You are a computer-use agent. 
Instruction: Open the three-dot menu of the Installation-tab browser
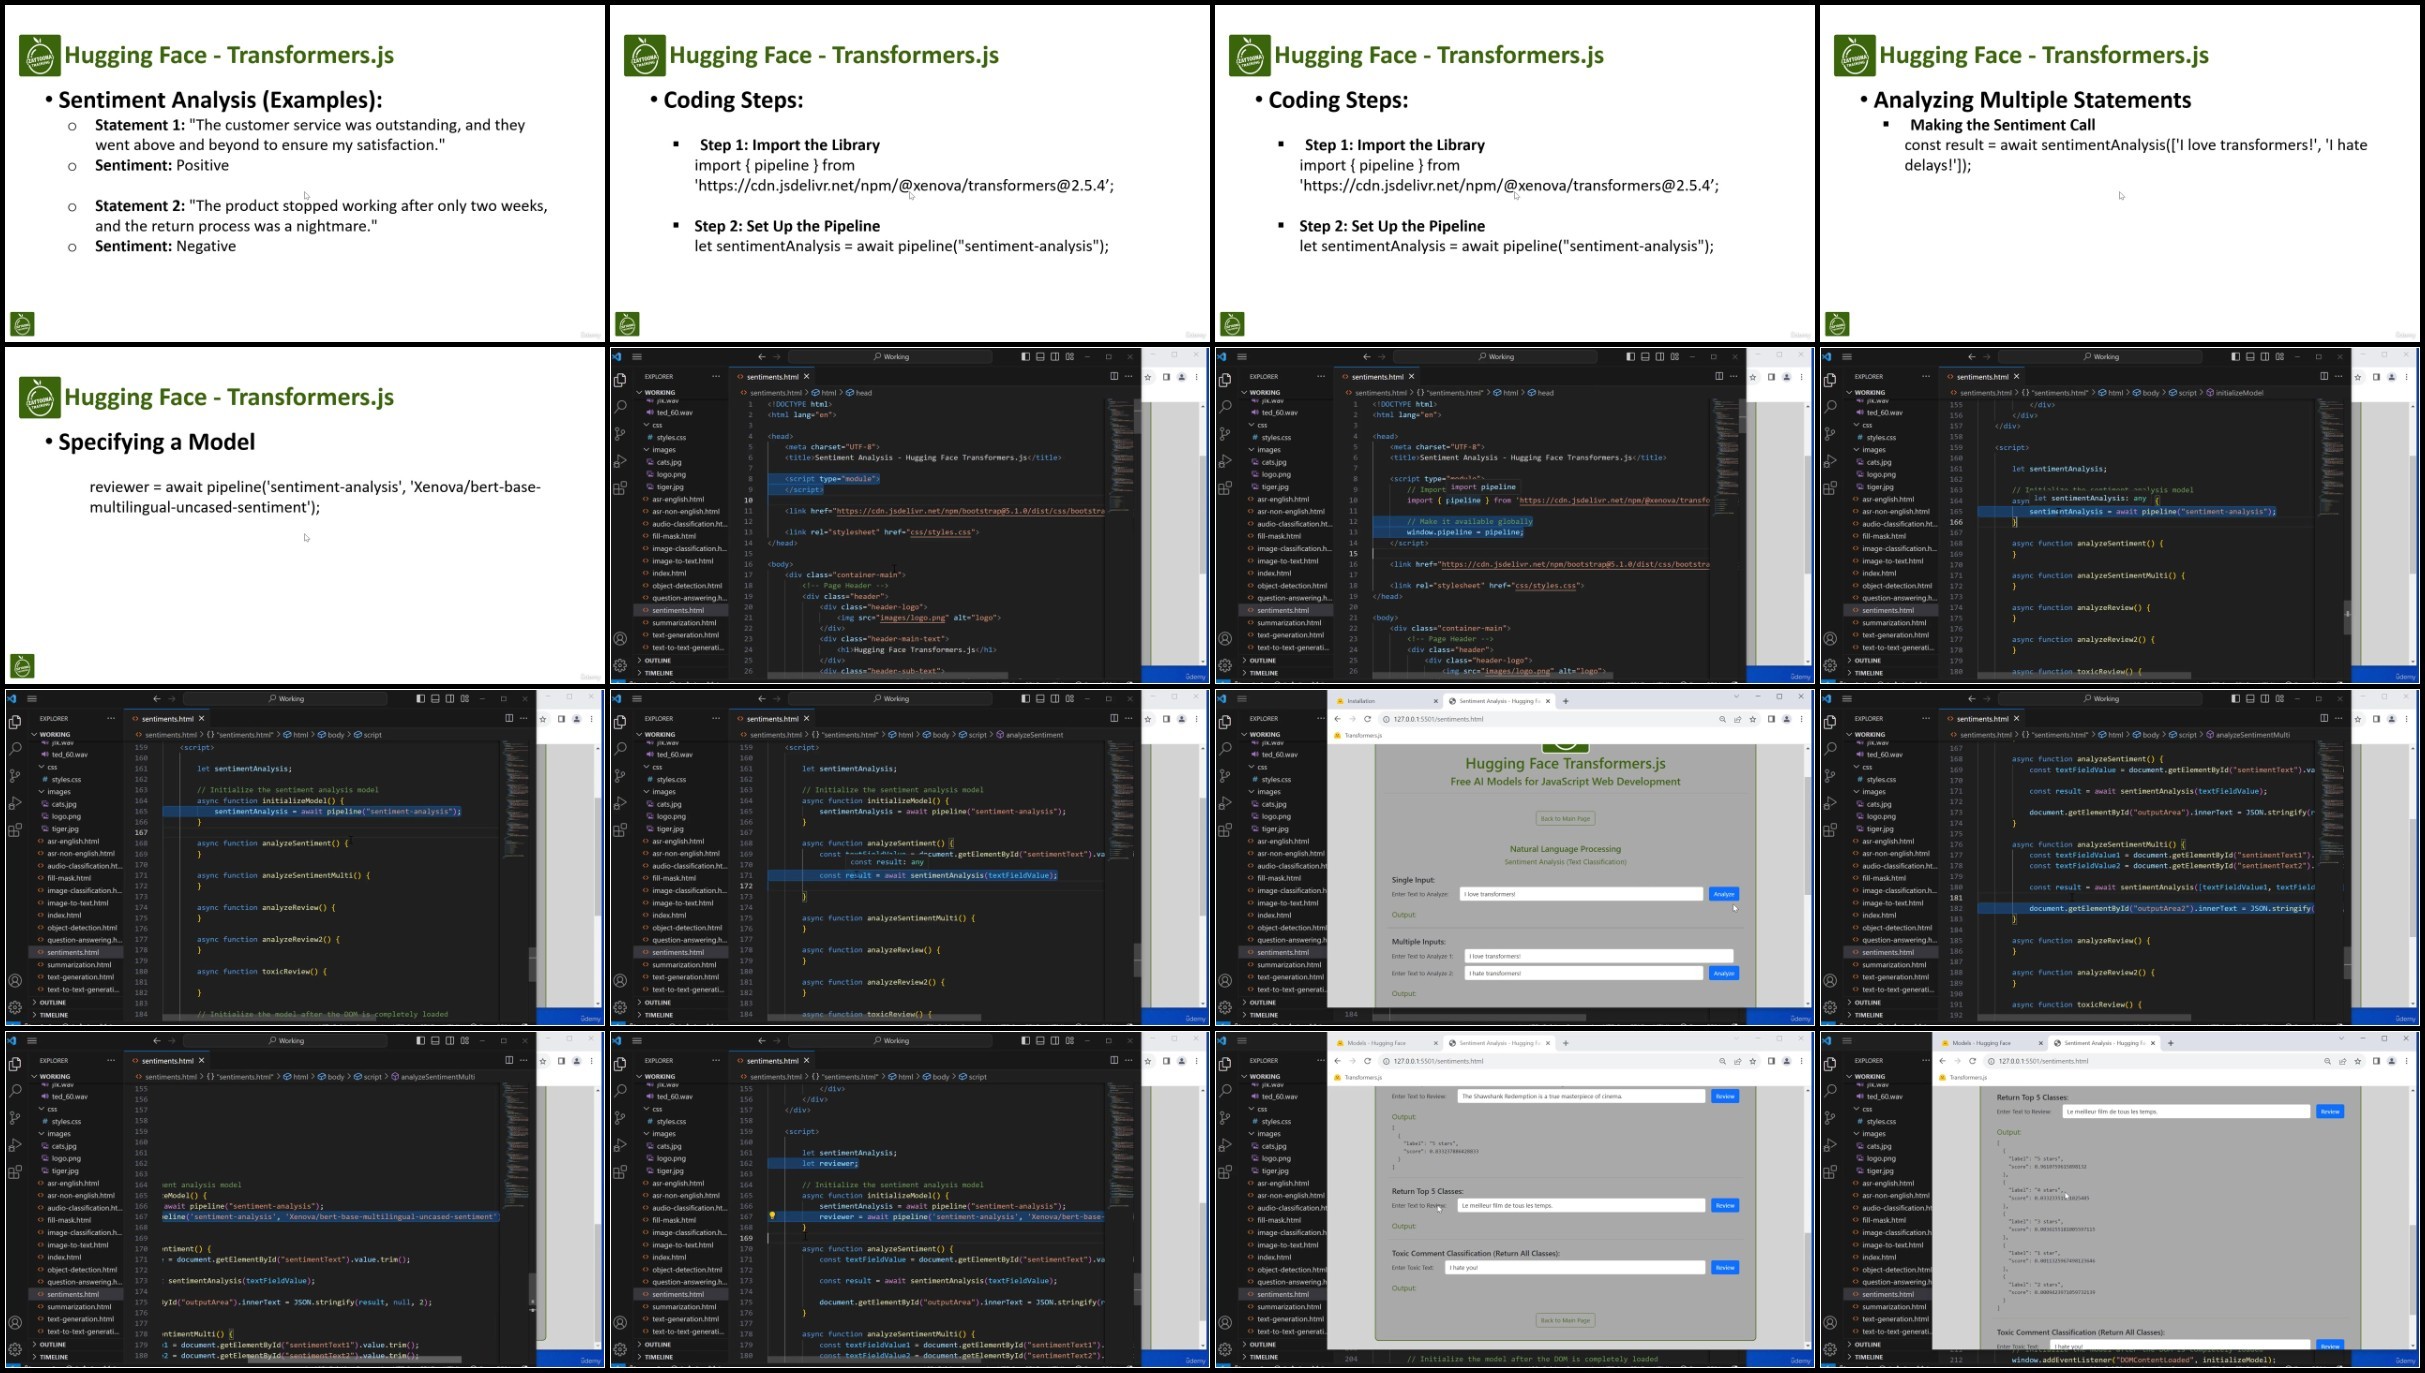click(x=1801, y=719)
